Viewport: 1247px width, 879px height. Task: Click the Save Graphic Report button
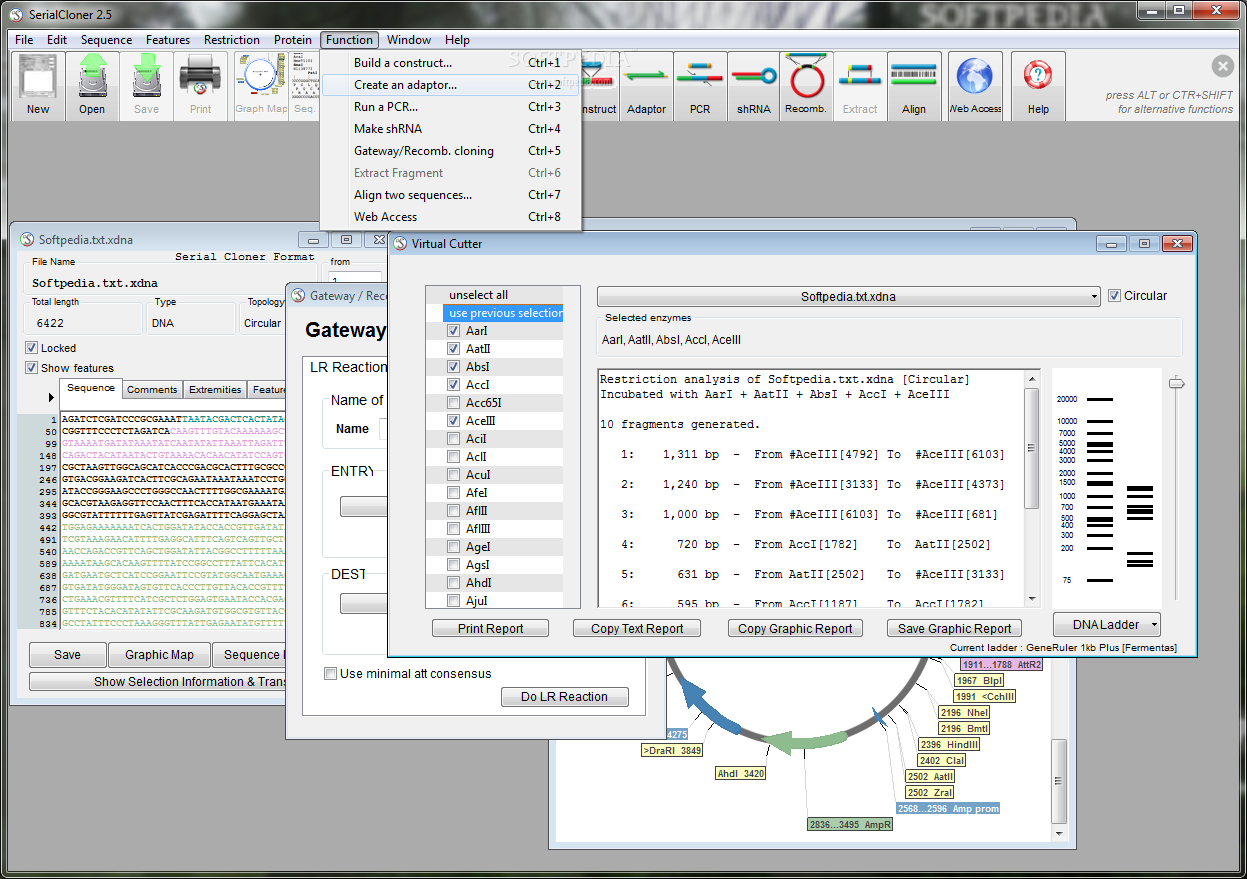[954, 629]
